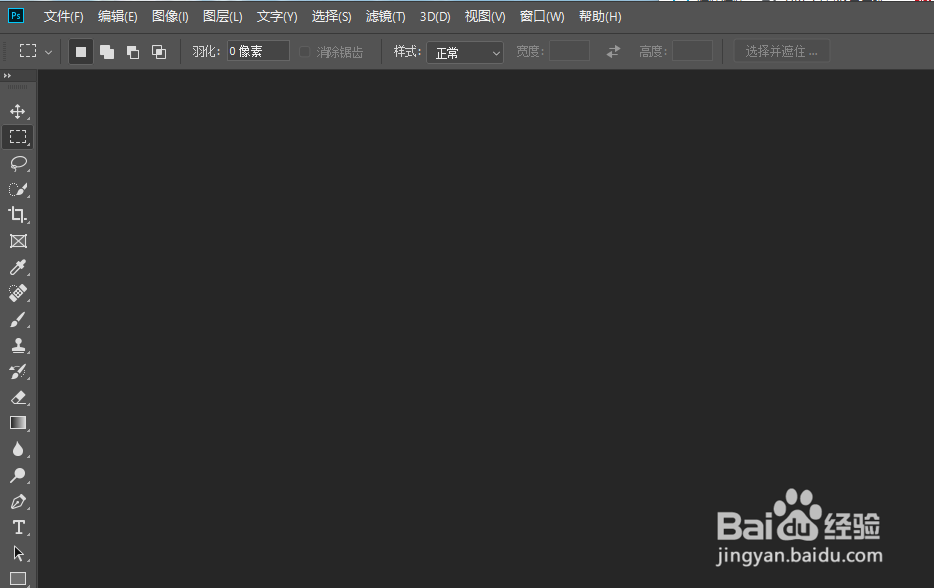
Task: Select the Move tool
Action: point(18,111)
